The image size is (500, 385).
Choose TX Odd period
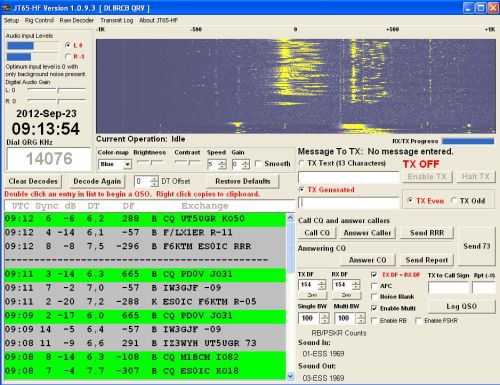(454, 200)
